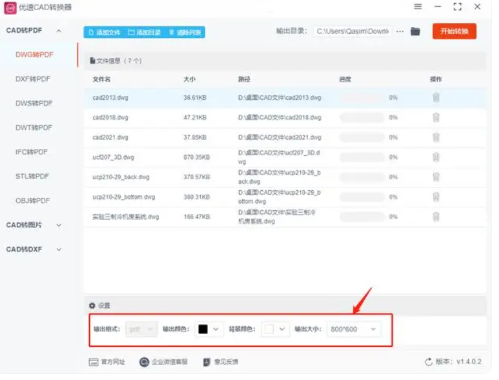
Task: Click the progress column header
Action: click(345, 79)
